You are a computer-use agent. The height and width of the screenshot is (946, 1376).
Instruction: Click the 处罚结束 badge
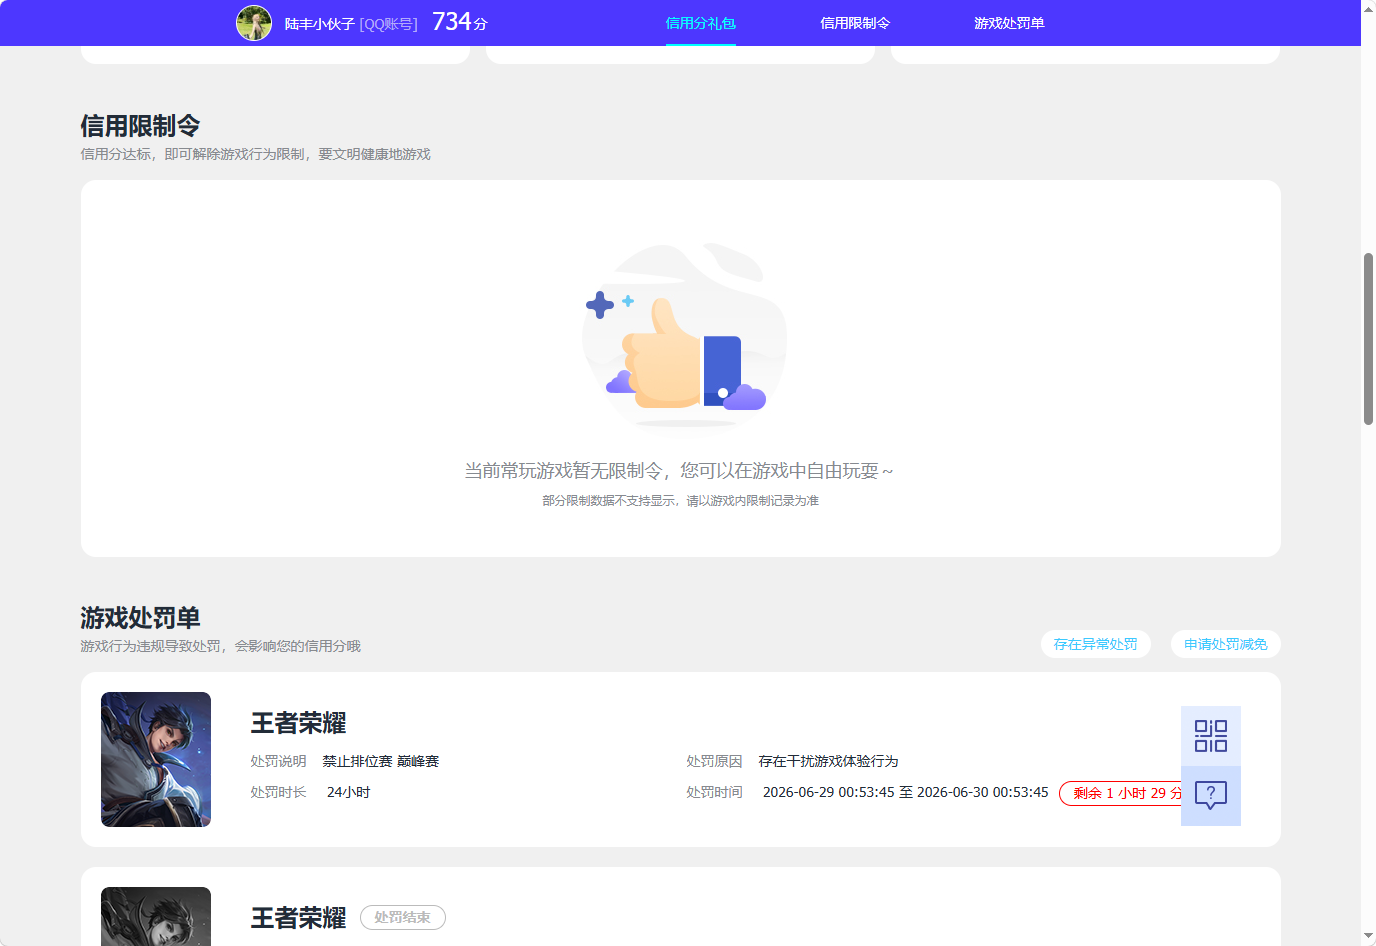(403, 917)
